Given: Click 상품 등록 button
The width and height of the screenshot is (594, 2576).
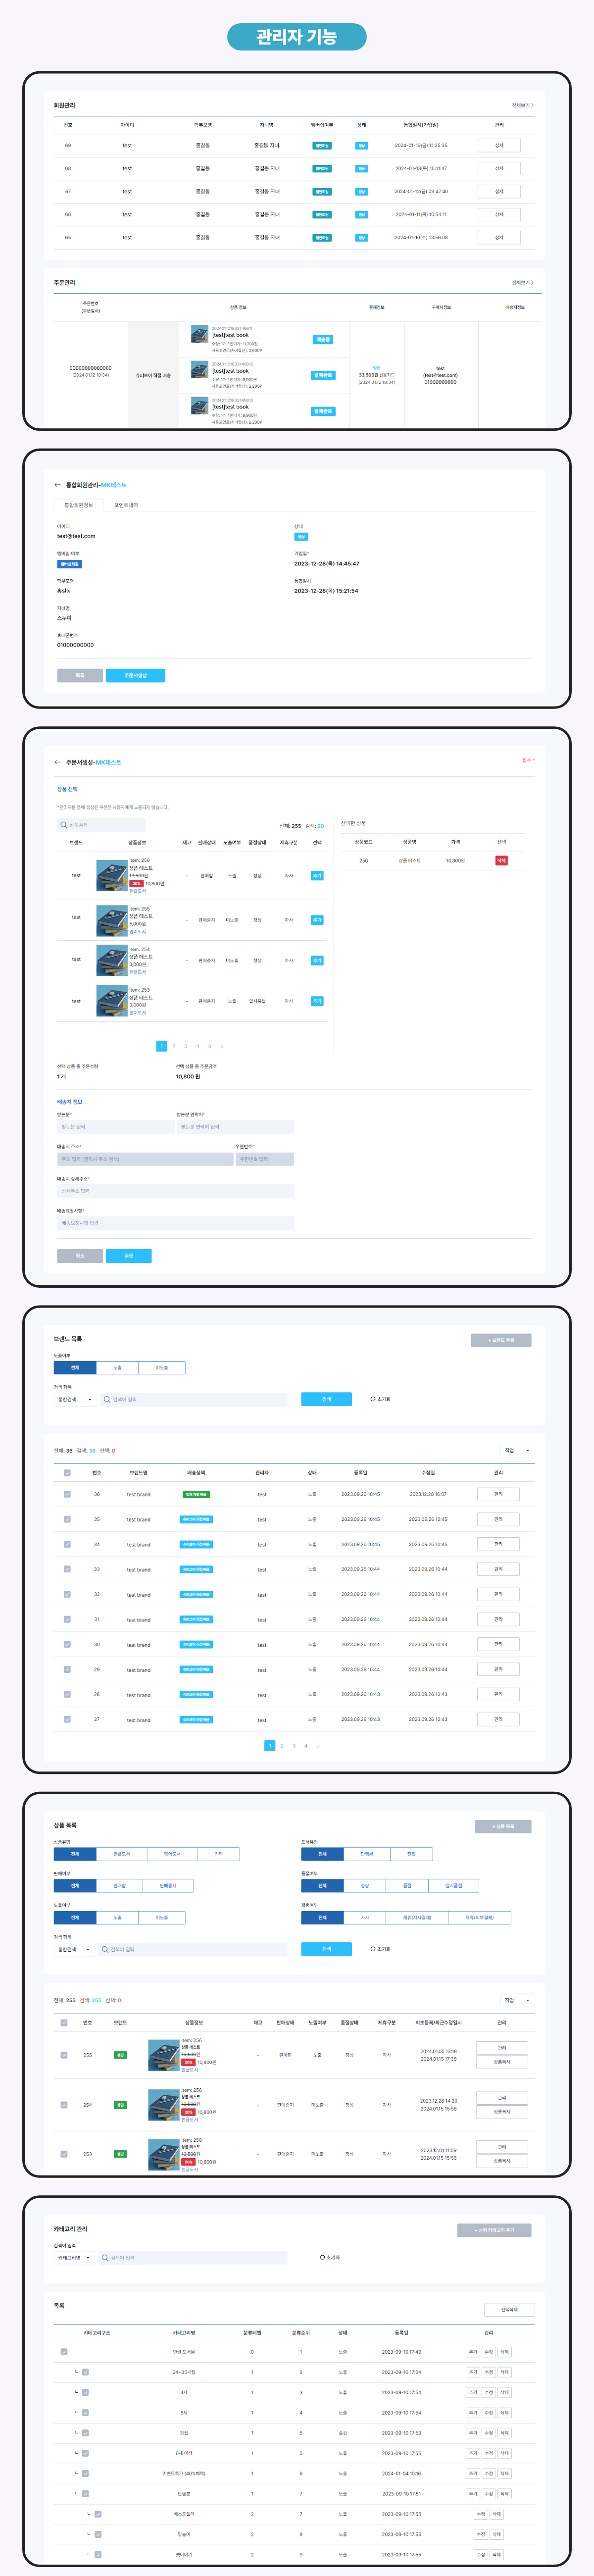Looking at the screenshot, I should (x=503, y=1826).
